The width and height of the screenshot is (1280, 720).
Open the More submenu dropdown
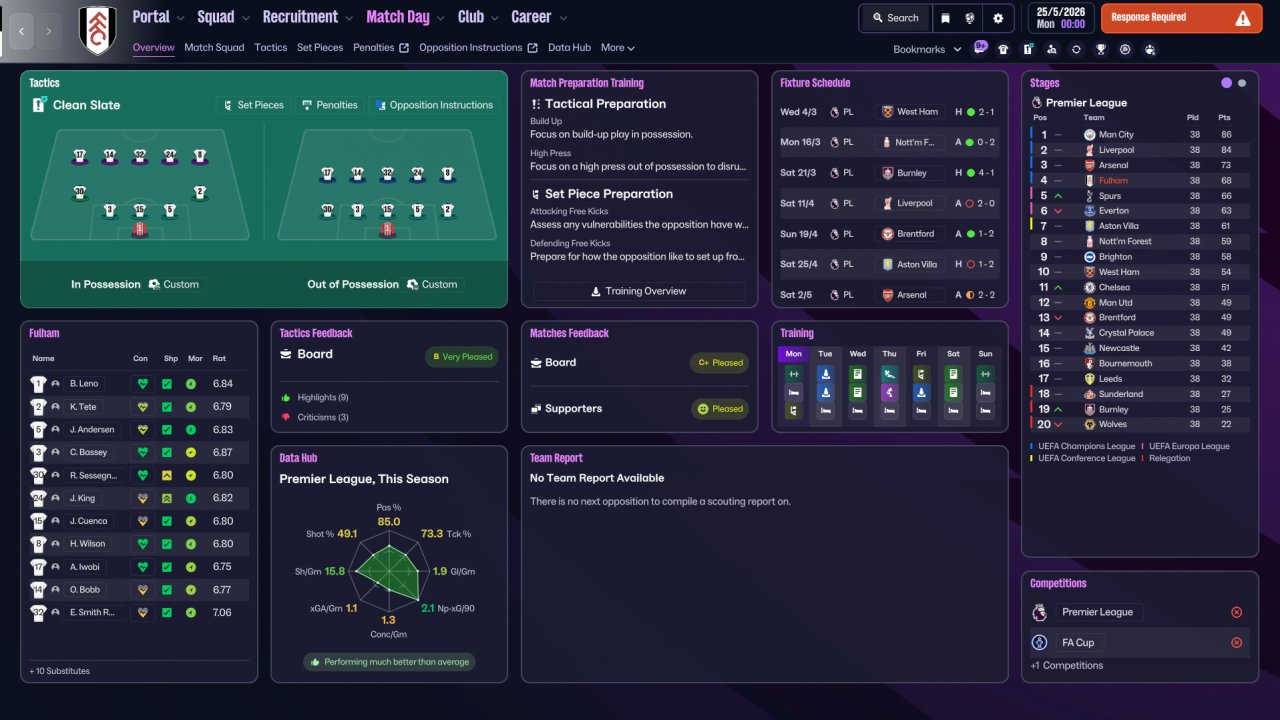(618, 47)
